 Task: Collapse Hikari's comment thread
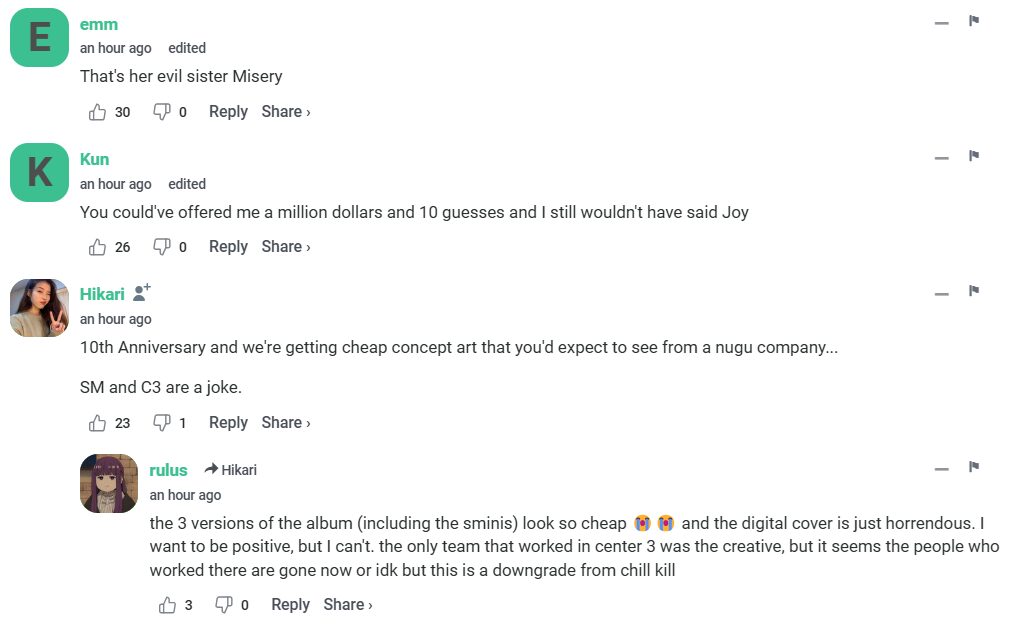point(941,293)
